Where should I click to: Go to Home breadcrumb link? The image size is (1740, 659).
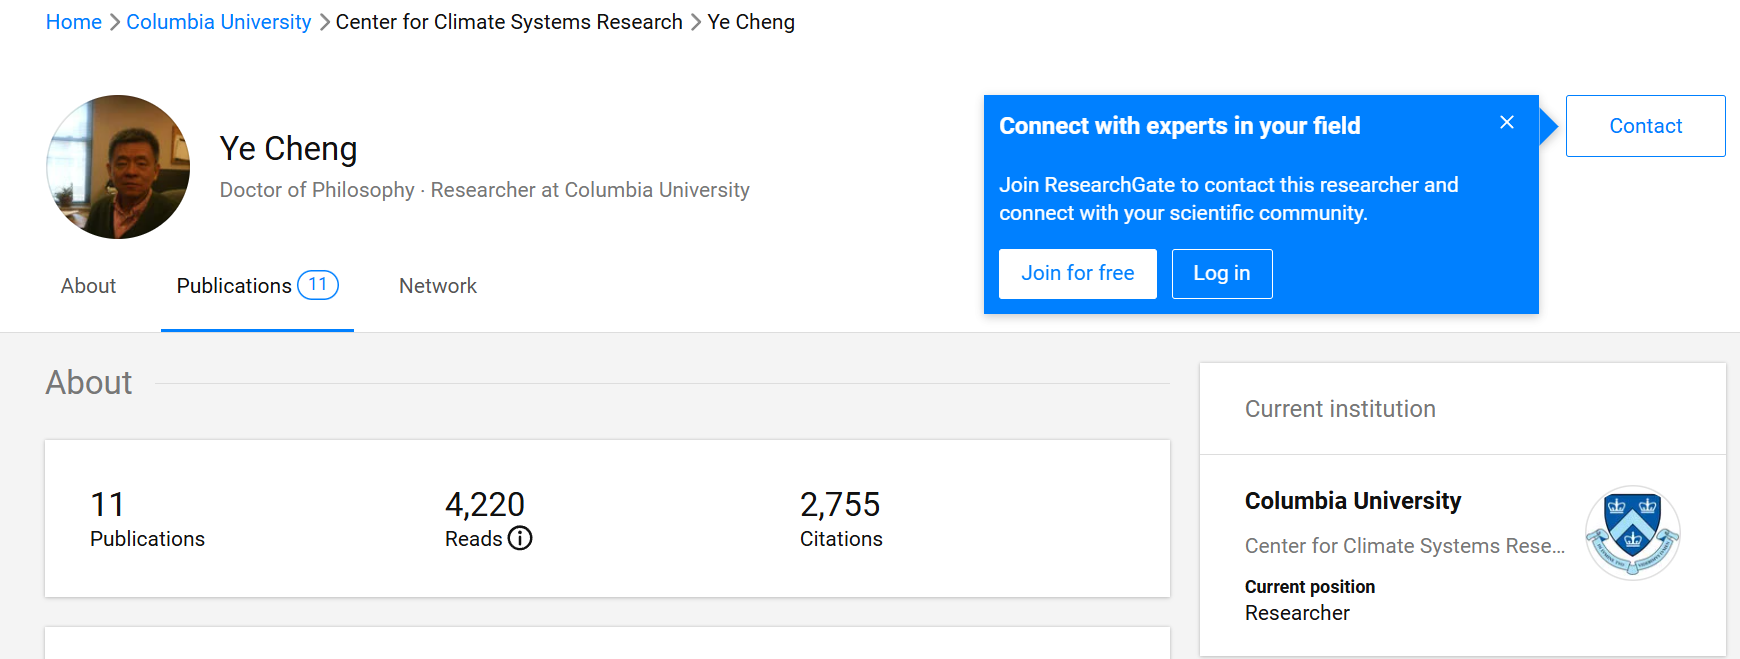coord(74,22)
